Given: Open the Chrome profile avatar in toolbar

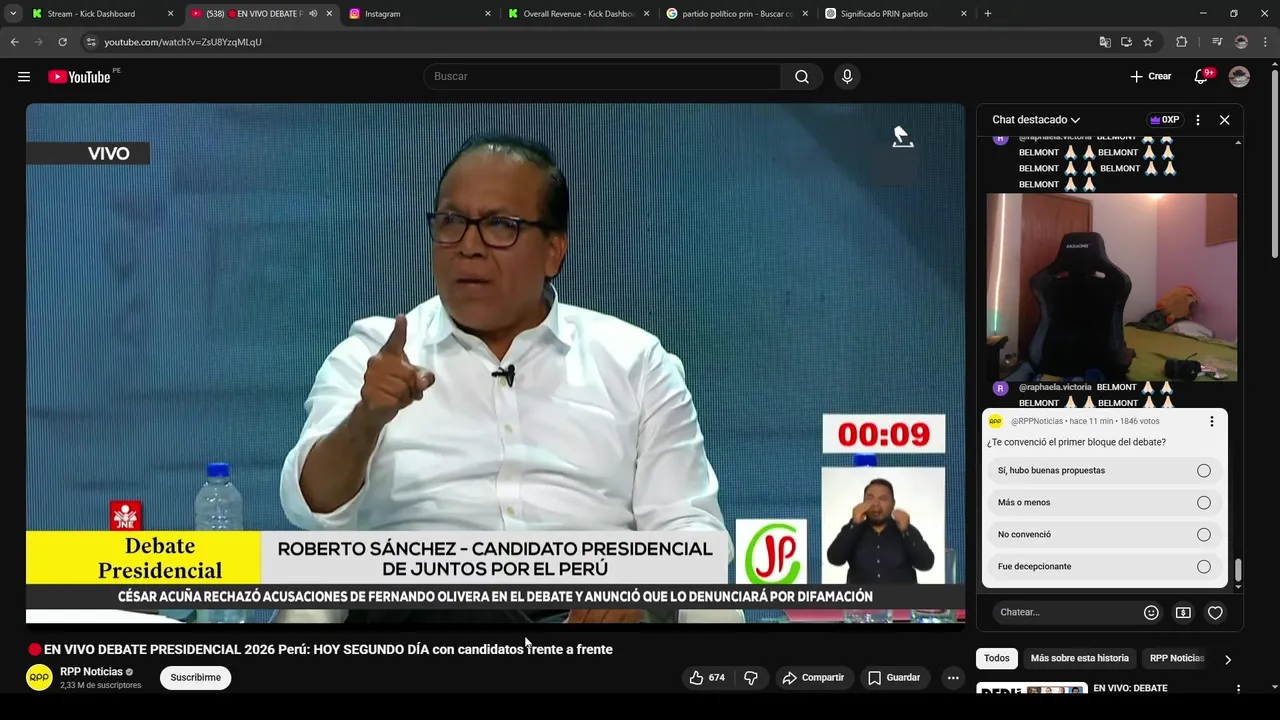Looking at the screenshot, I should (1241, 42).
